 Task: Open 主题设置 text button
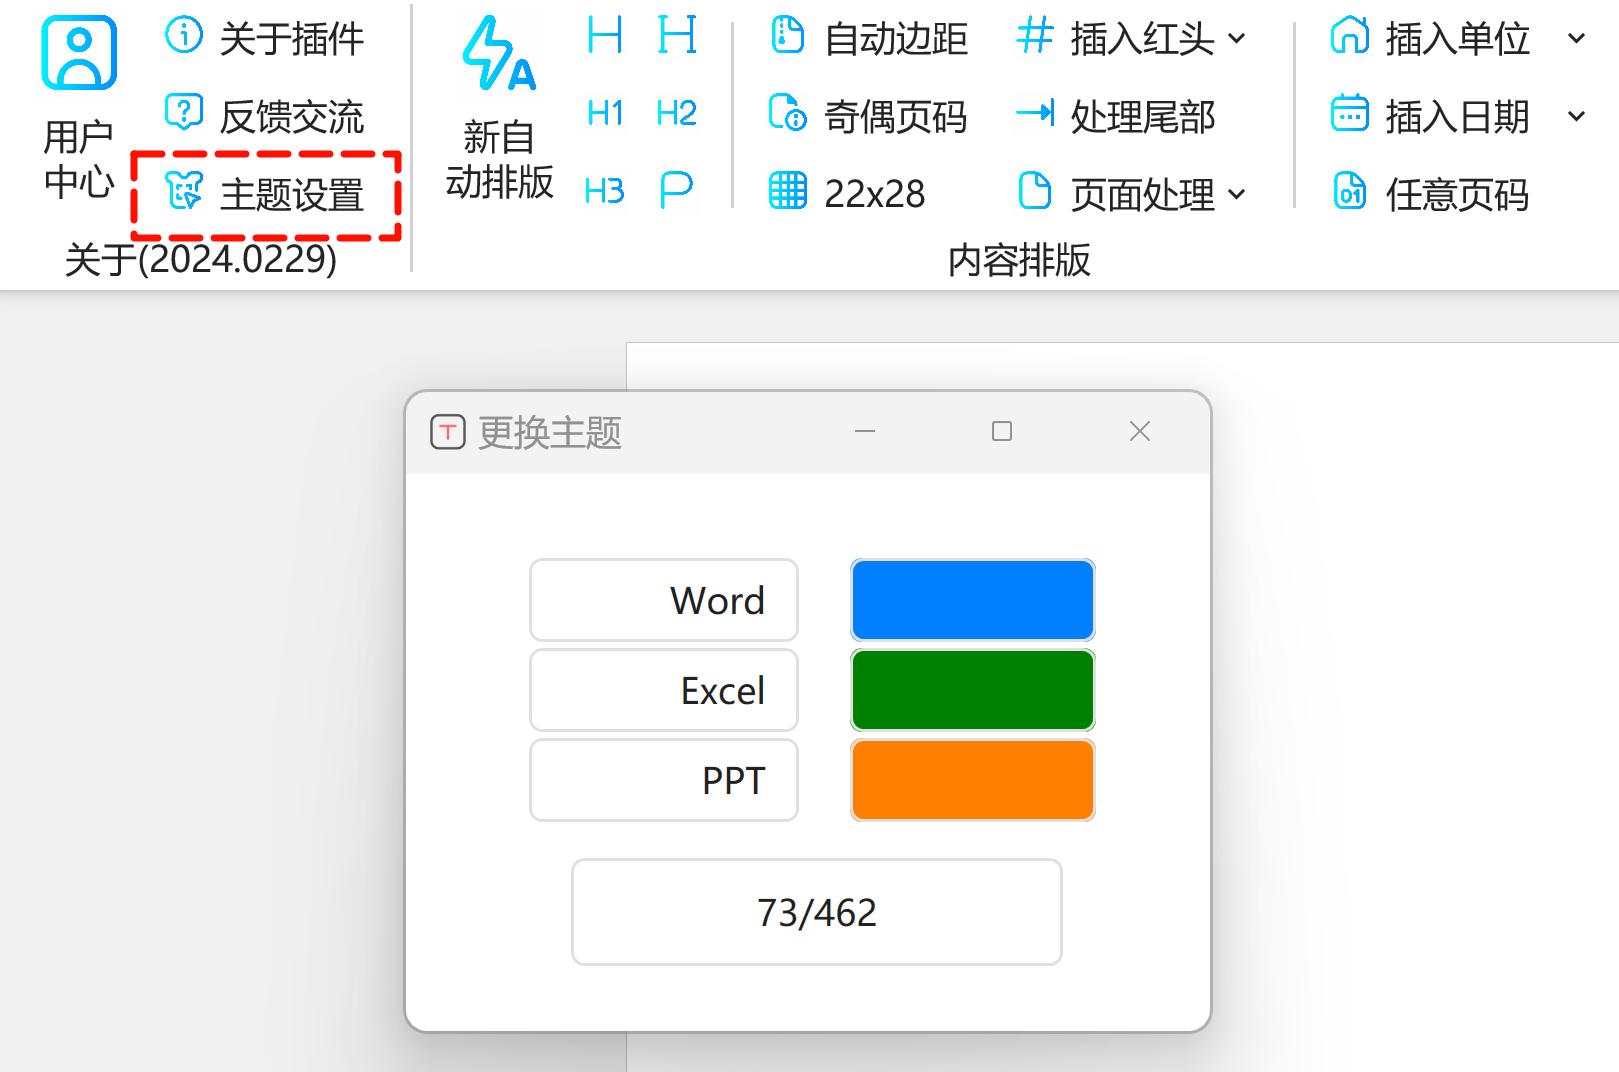point(292,195)
